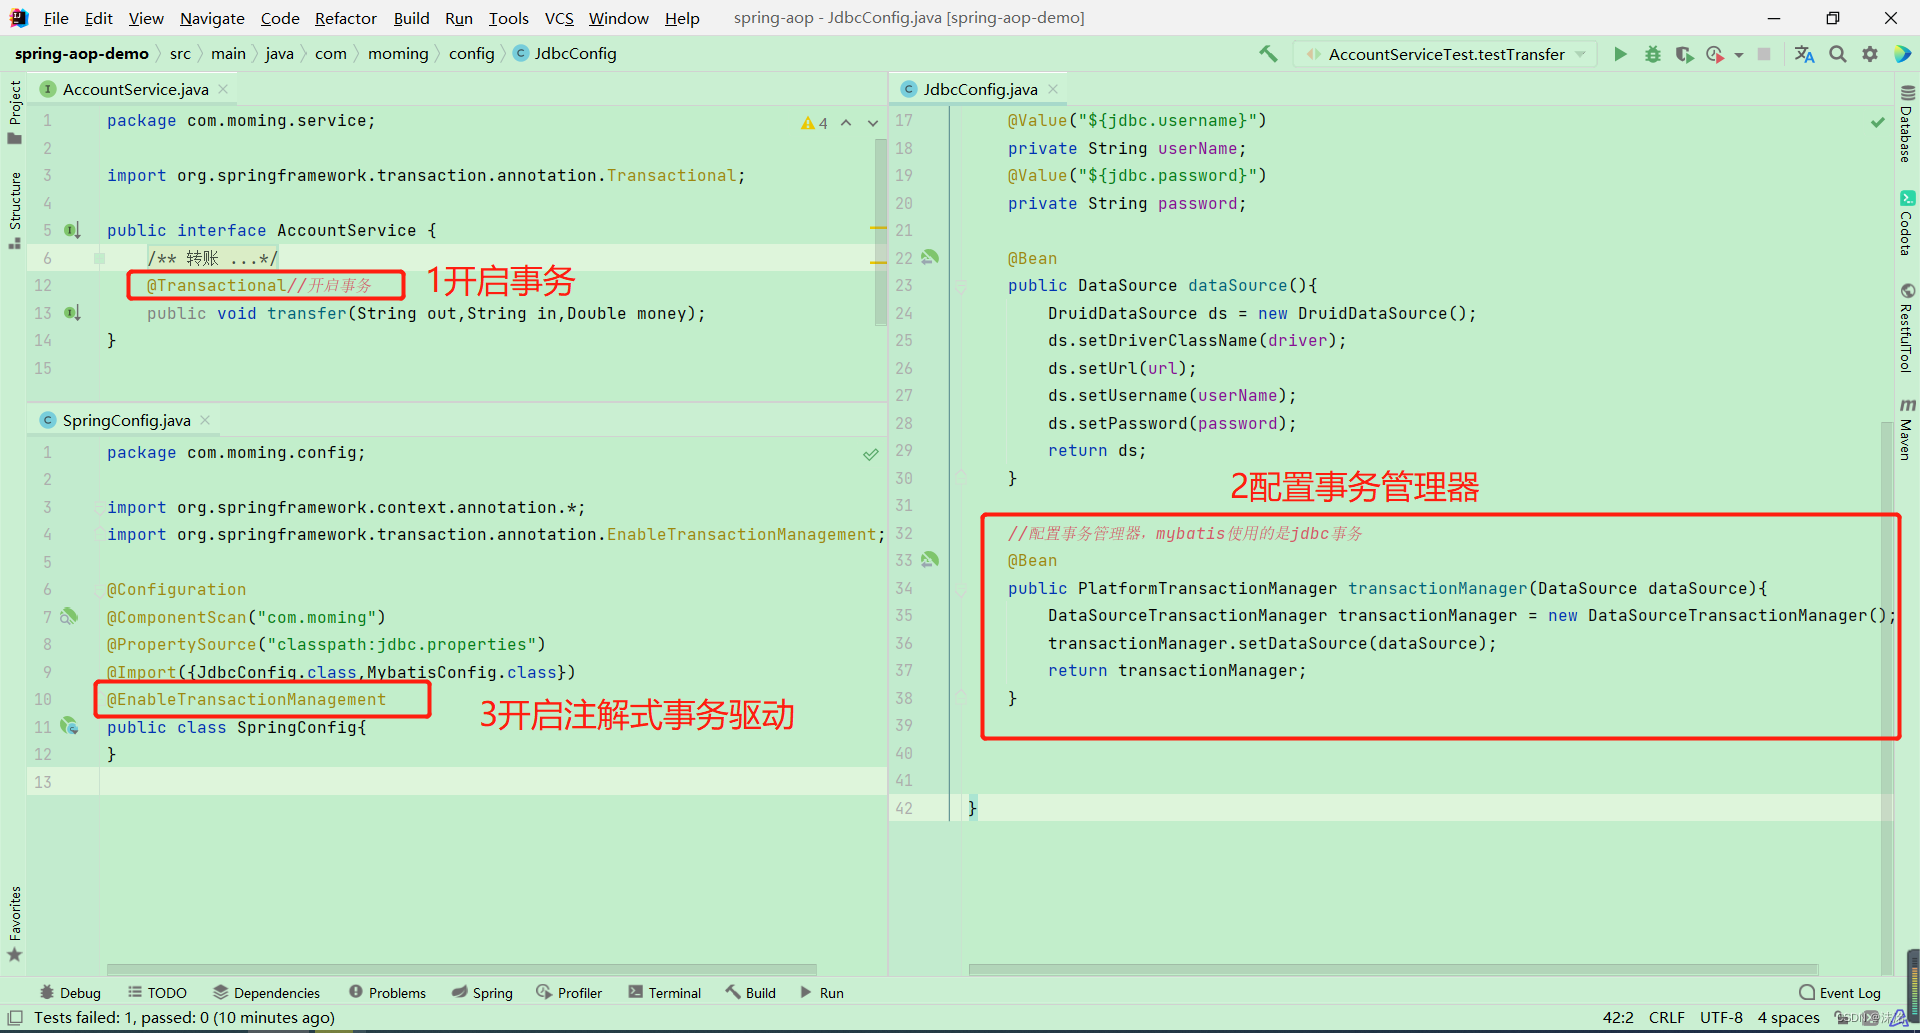Start debugging with the bug icon
Screen dimensions: 1920x1033
[x=1652, y=54]
